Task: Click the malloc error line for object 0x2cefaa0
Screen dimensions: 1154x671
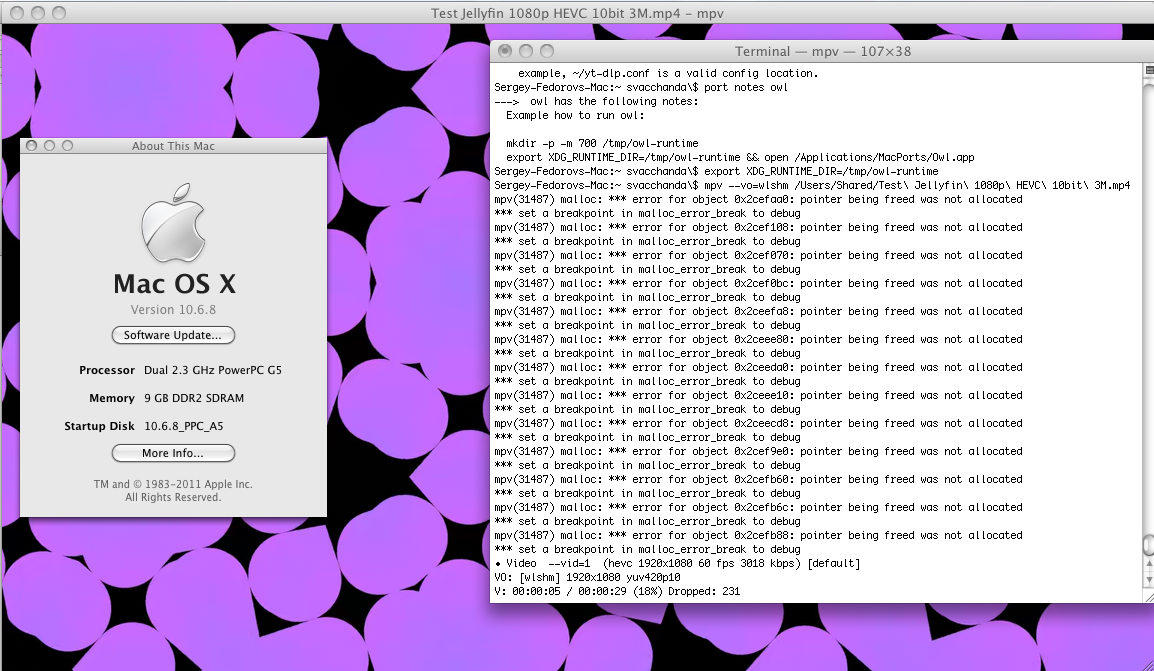Action: [x=758, y=199]
